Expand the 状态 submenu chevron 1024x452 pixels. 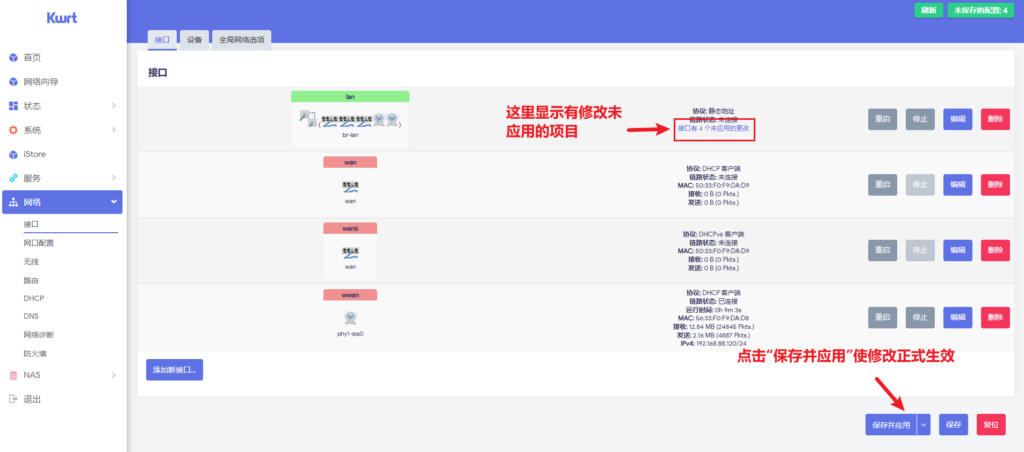pos(114,106)
